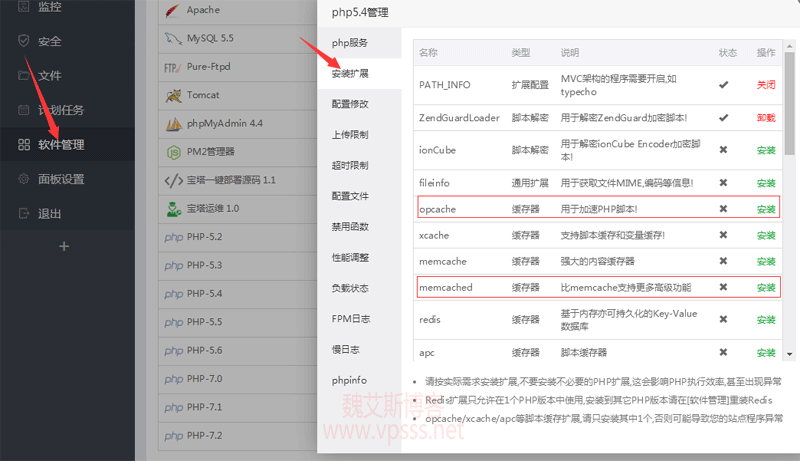
Task: Click the Apache feather icon
Action: coord(172,11)
